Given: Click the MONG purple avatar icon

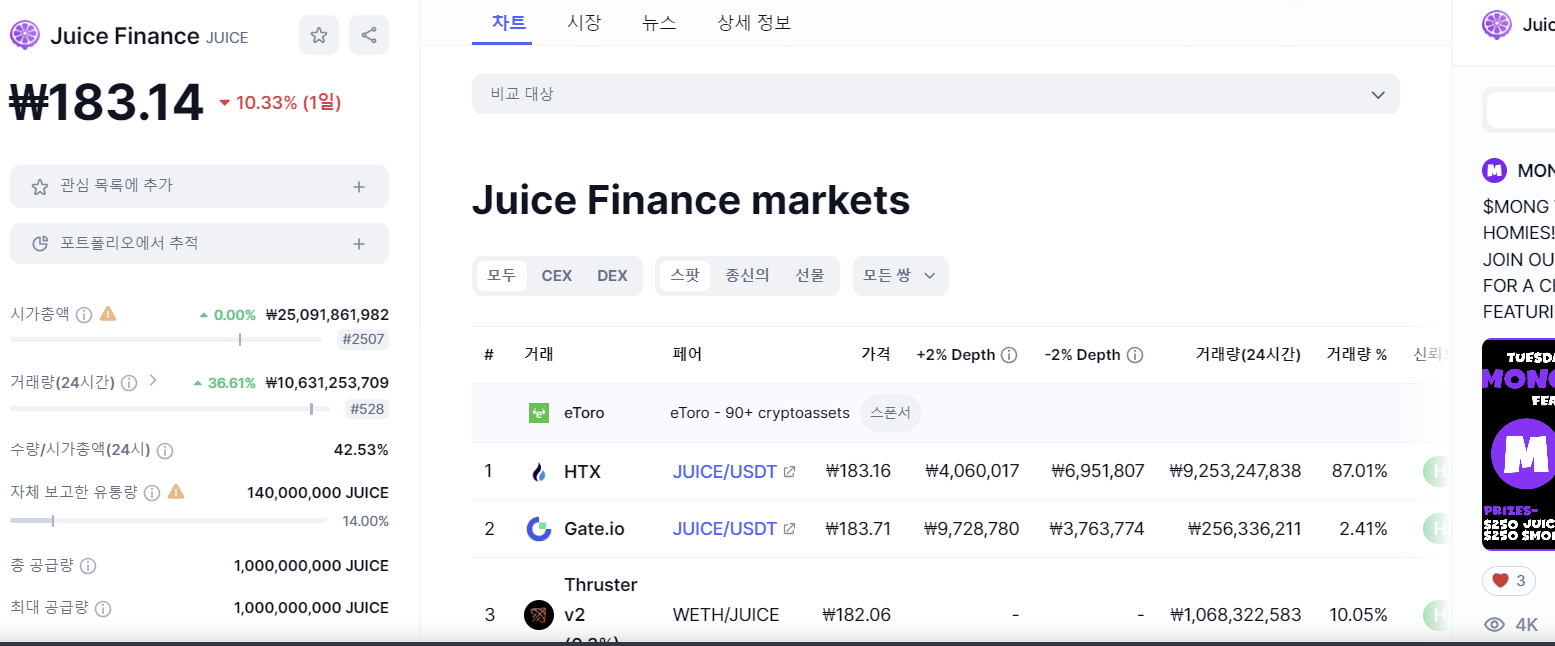Looking at the screenshot, I should (1495, 171).
